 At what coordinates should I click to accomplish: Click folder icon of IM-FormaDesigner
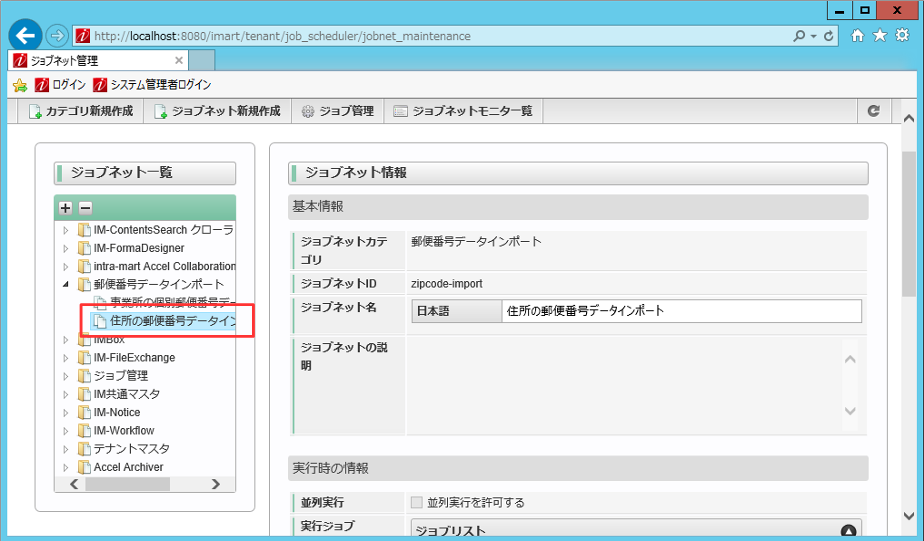point(84,248)
